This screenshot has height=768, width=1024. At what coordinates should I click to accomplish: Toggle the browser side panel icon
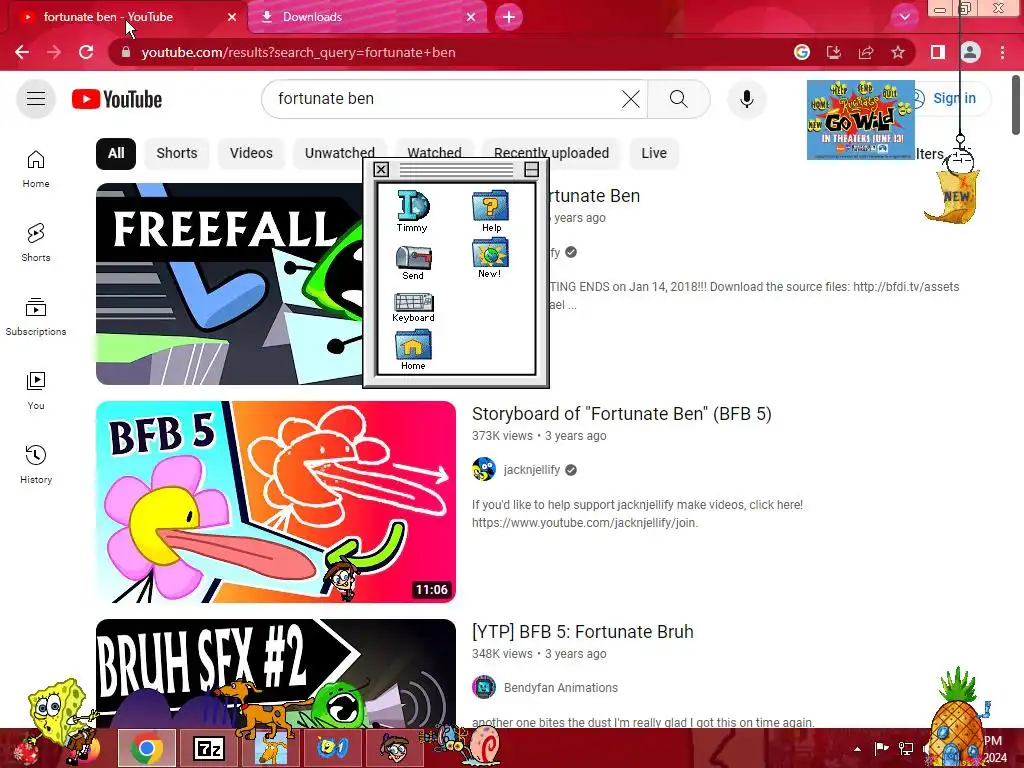click(x=938, y=52)
